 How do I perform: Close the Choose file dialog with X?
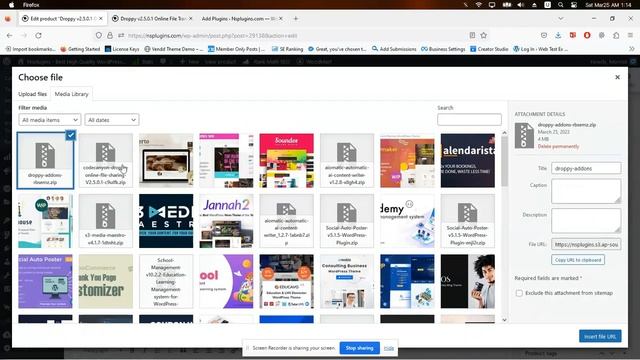click(618, 77)
